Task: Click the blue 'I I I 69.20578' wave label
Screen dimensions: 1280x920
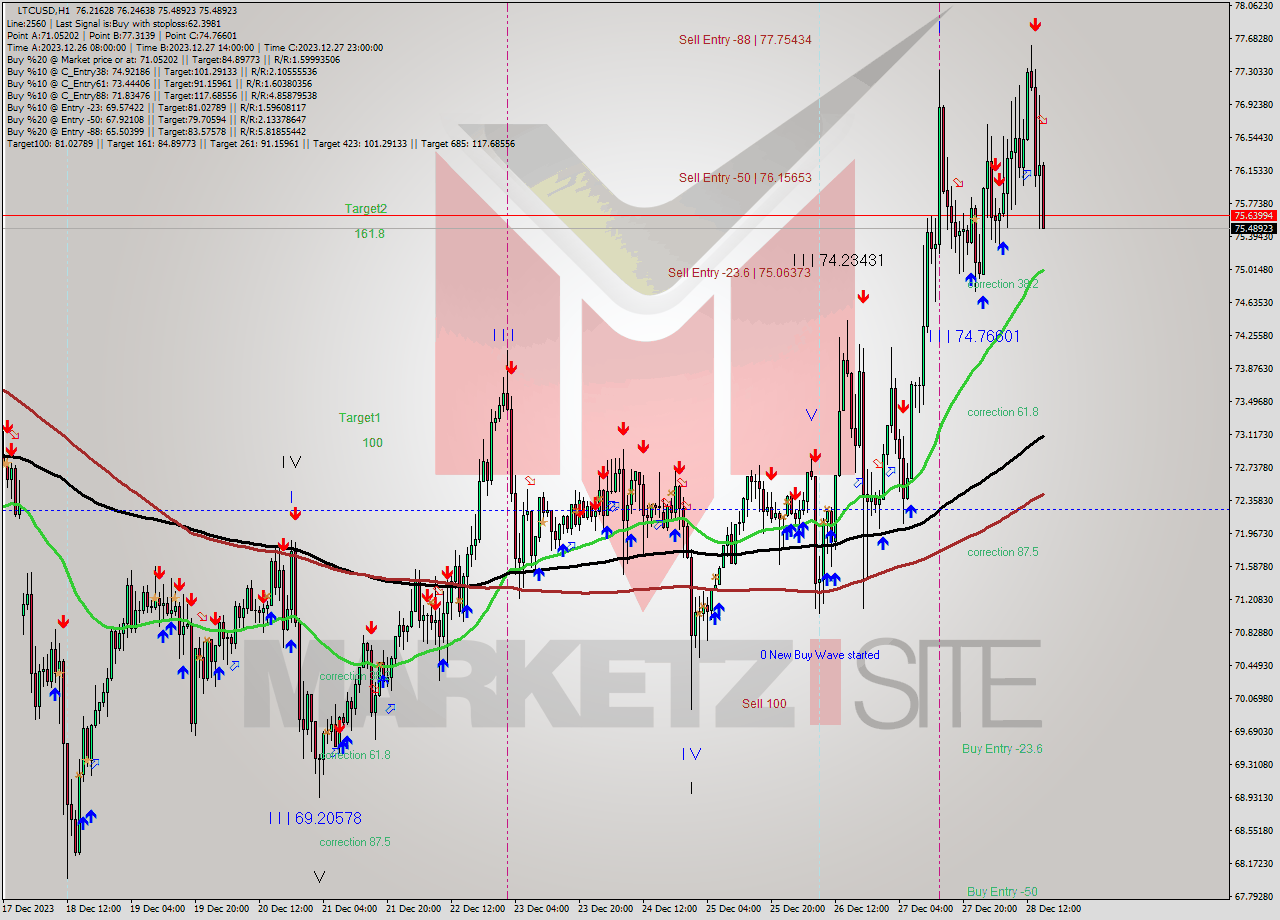Action: (315, 818)
